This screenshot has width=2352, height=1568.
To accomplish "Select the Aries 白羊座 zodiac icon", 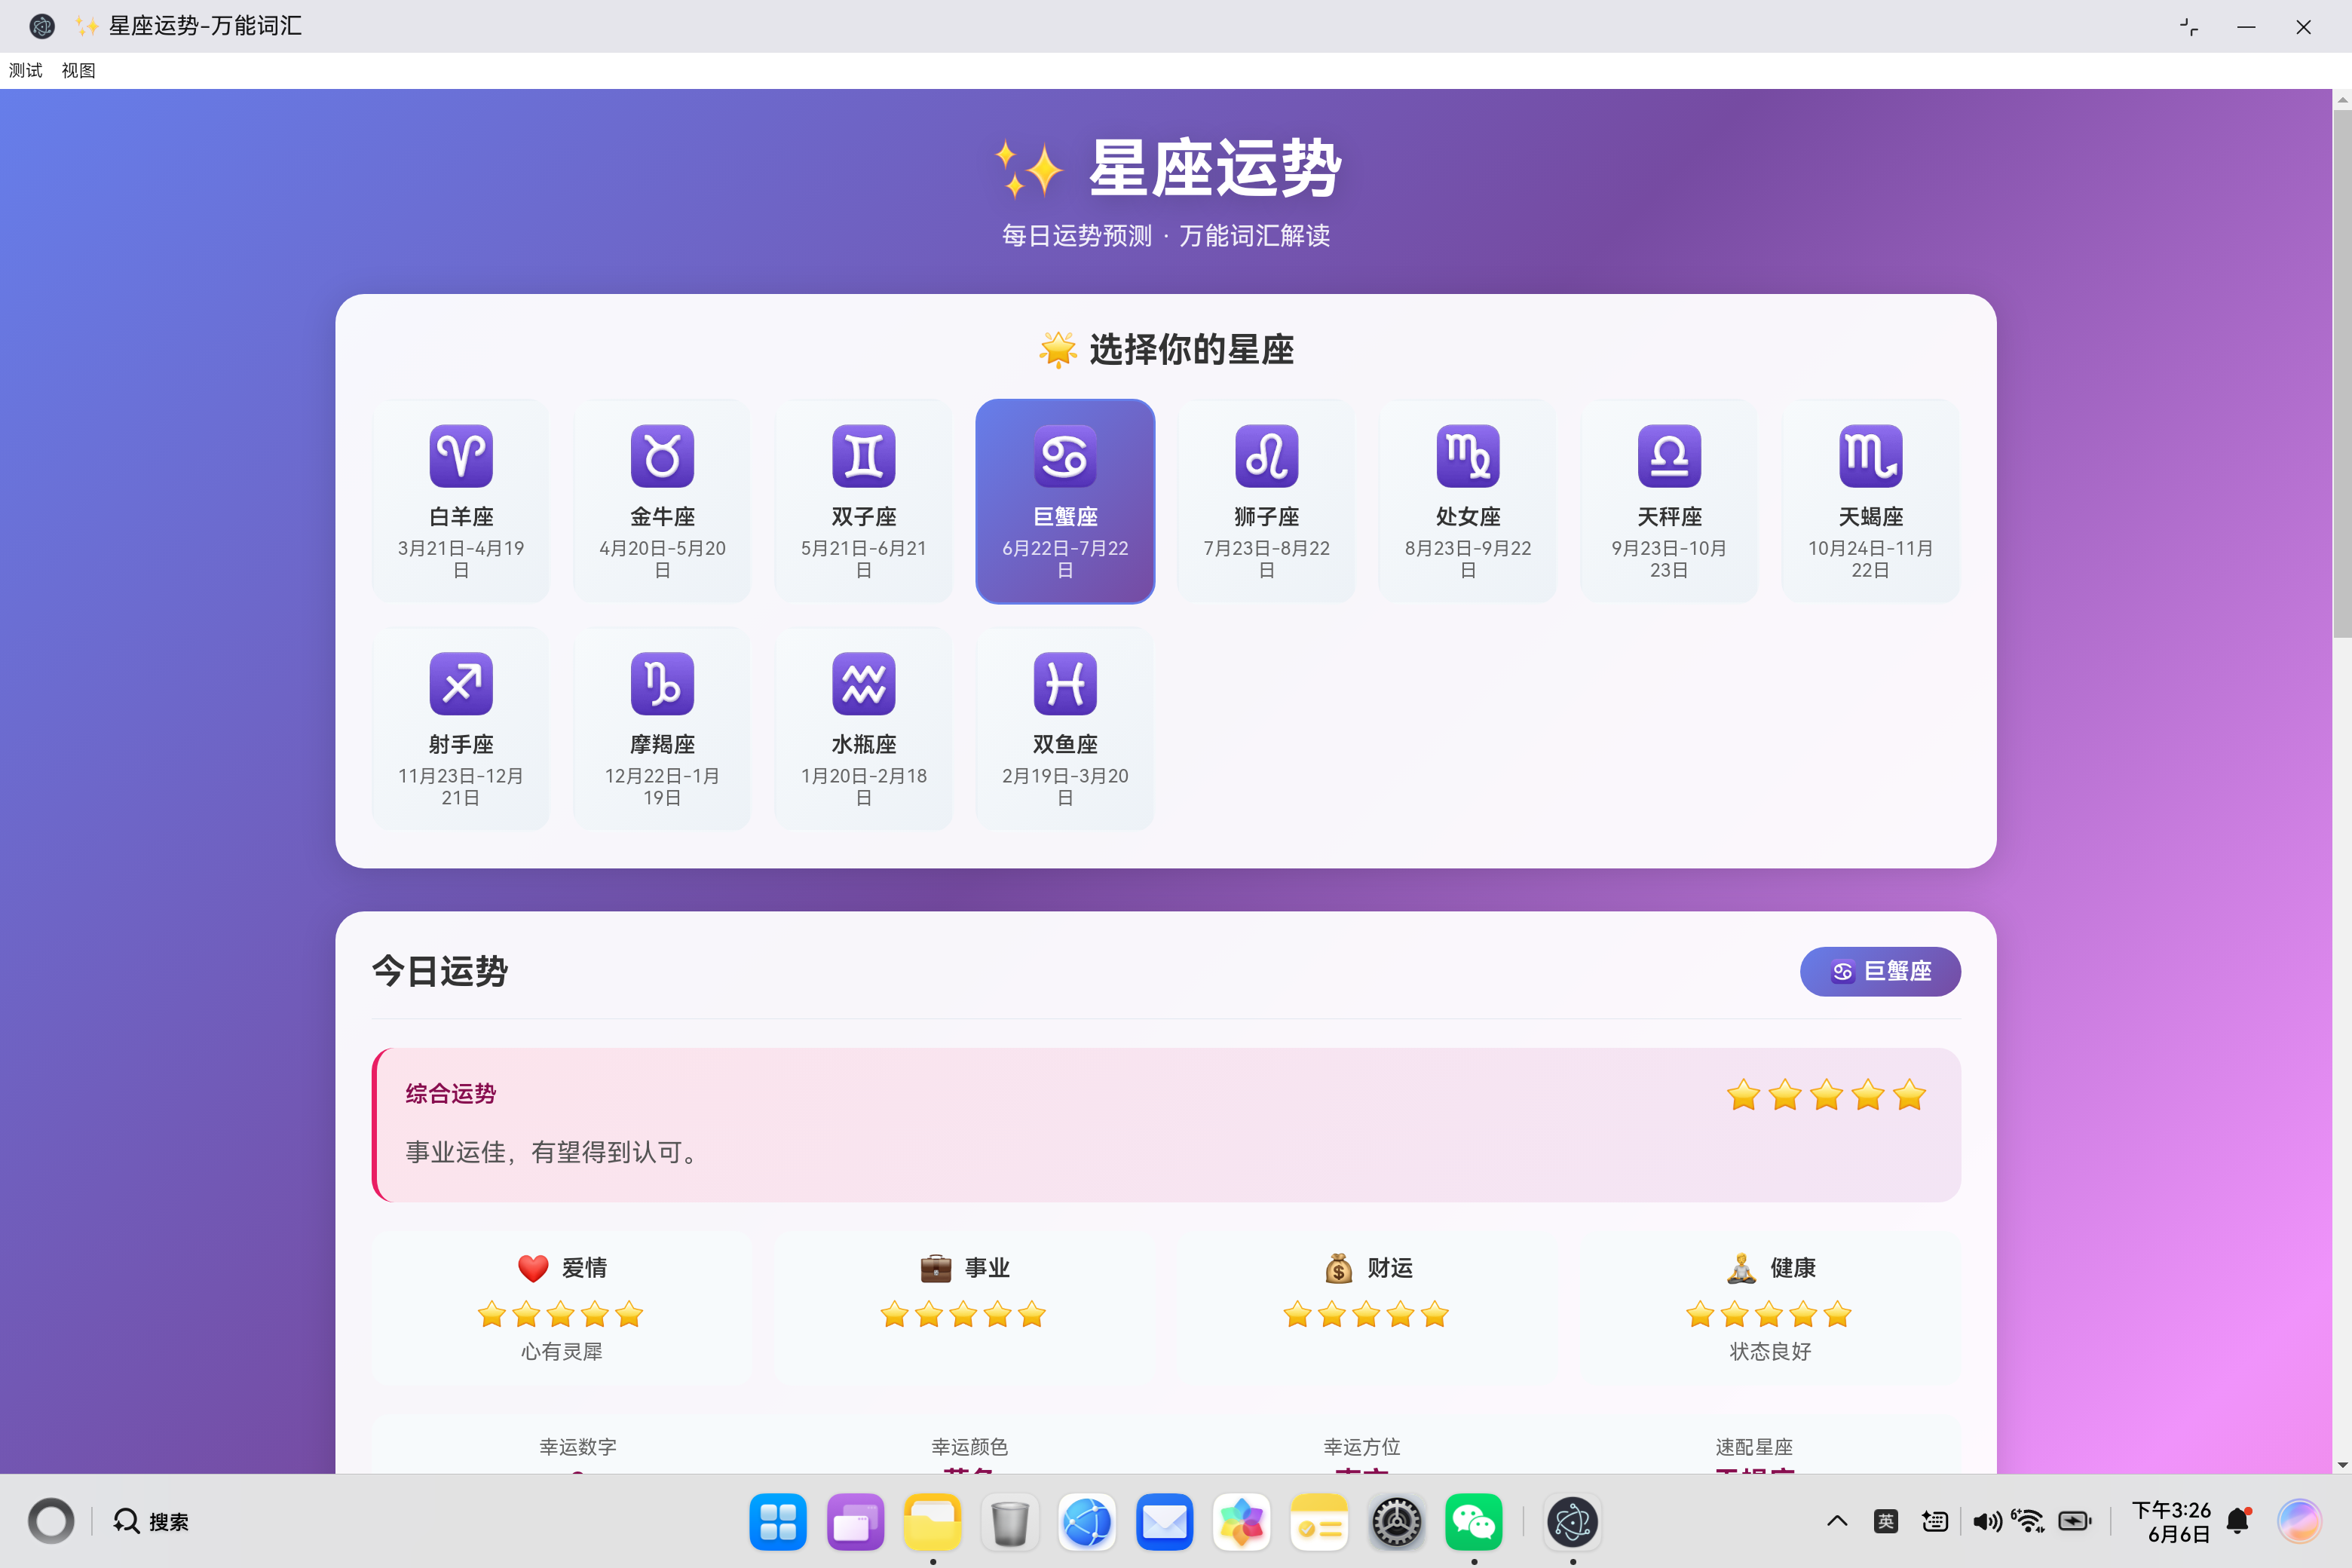I will coord(461,456).
